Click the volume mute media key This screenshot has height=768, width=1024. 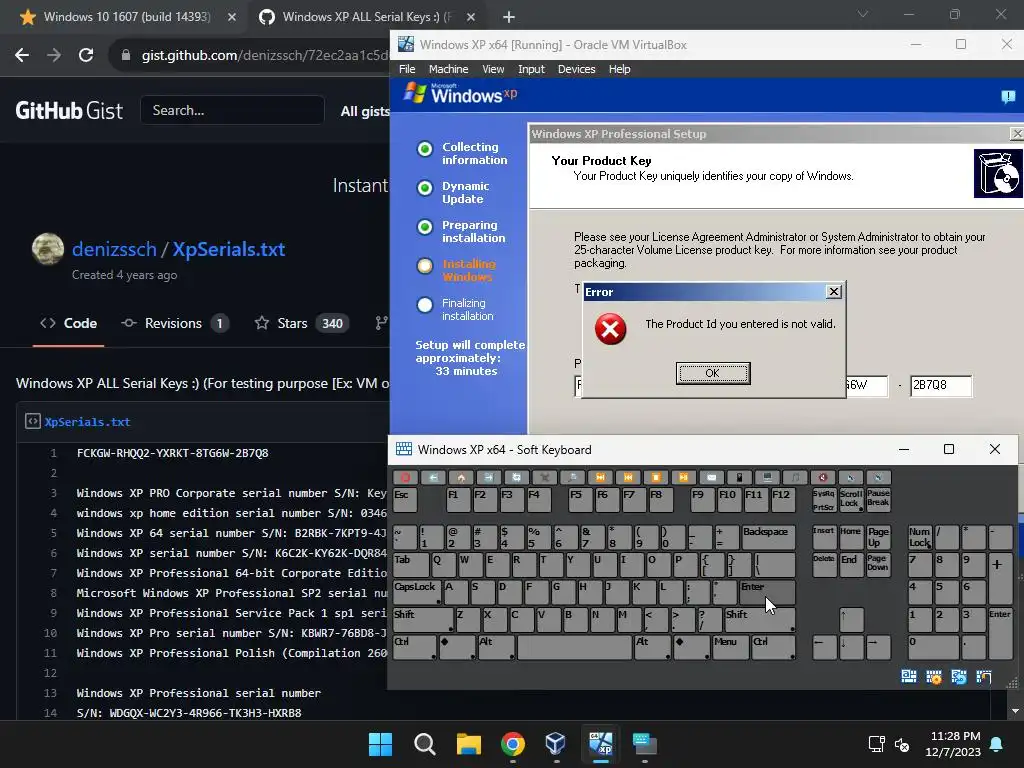point(823,477)
